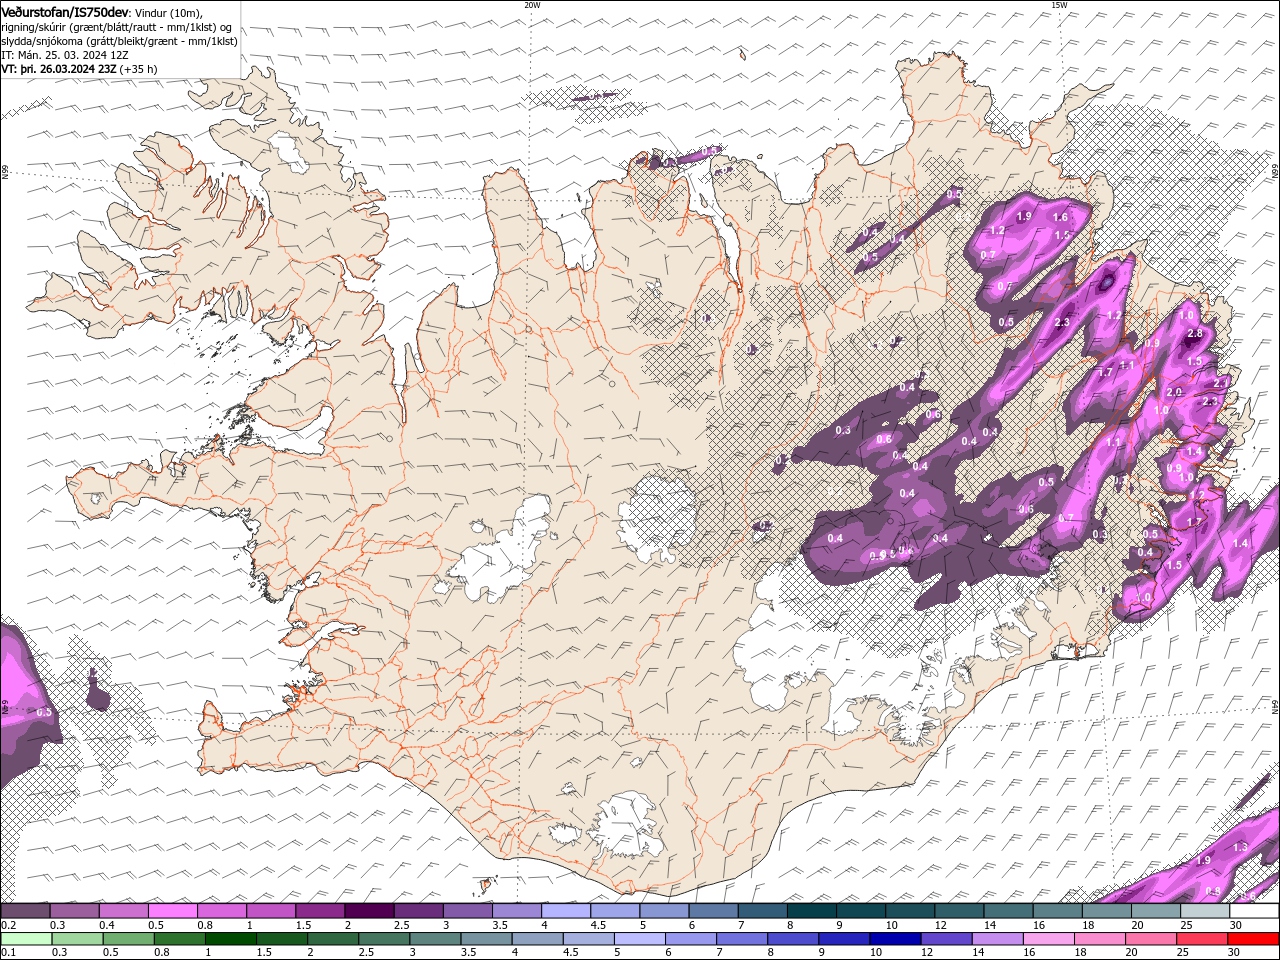Click the '16' label on lower legend scale
The image size is (1280, 960).
(1029, 952)
